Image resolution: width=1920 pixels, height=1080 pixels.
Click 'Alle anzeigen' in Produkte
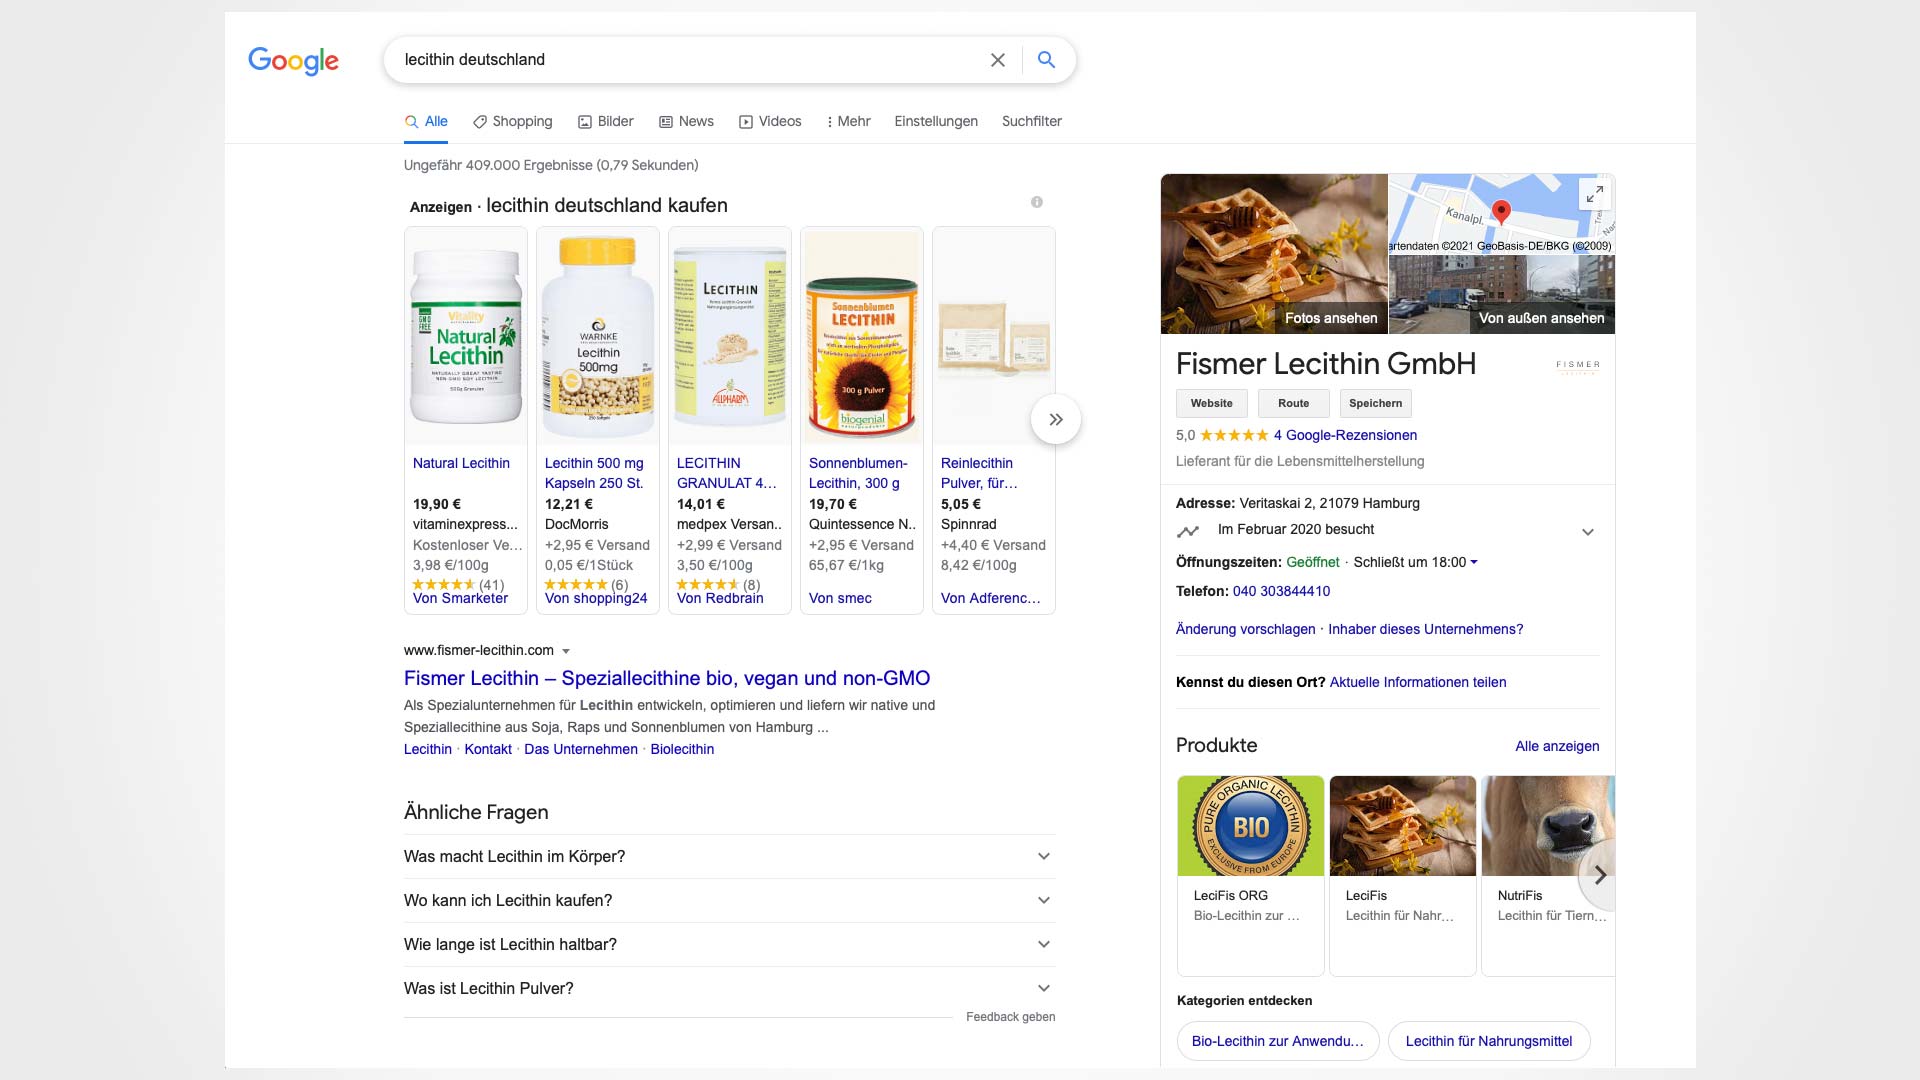pos(1557,746)
